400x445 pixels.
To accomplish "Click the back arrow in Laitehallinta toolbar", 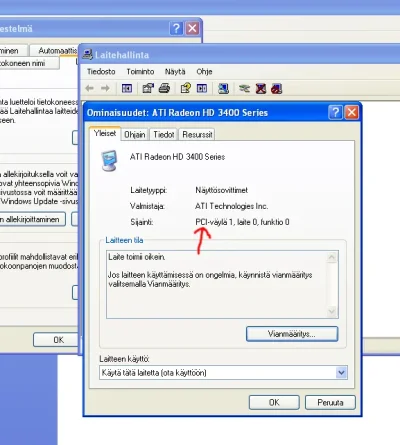I will [89, 88].
